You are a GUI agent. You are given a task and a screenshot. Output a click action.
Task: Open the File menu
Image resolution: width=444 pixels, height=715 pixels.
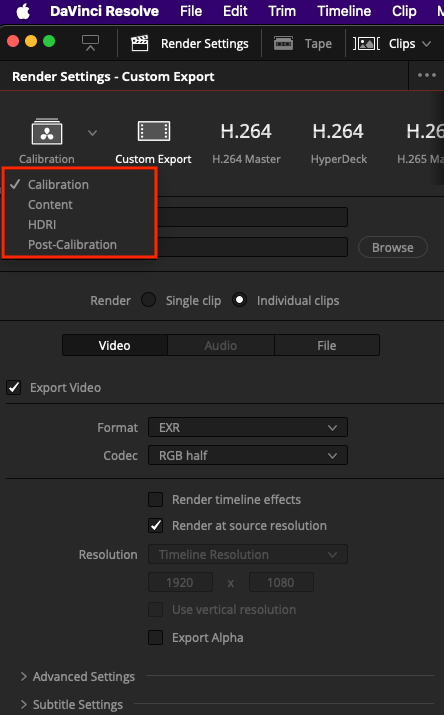(191, 11)
